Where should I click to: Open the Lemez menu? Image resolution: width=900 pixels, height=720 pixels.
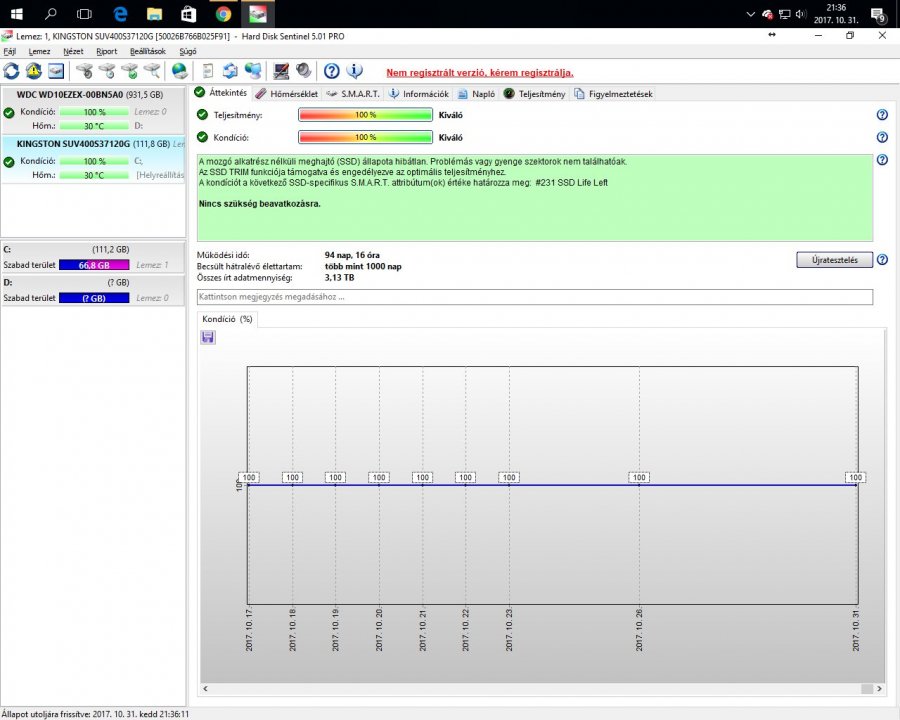pyautogui.click(x=40, y=51)
